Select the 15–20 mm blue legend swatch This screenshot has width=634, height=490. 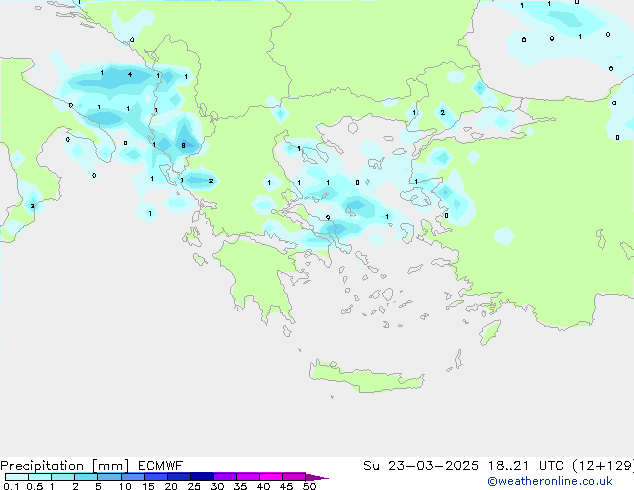(x=155, y=477)
